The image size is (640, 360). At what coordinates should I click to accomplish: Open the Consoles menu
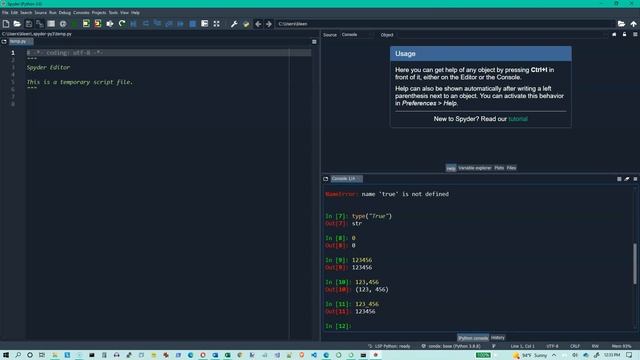point(81,13)
